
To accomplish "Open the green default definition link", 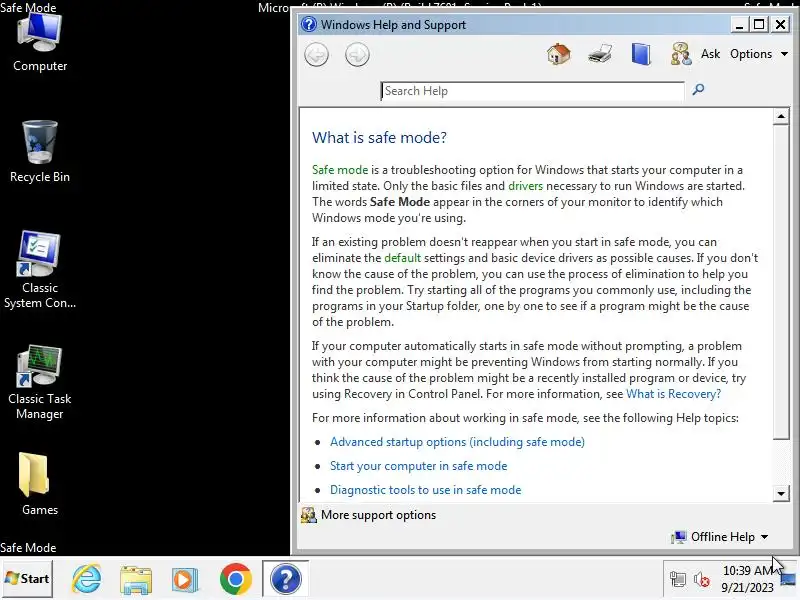I will click(x=403, y=258).
